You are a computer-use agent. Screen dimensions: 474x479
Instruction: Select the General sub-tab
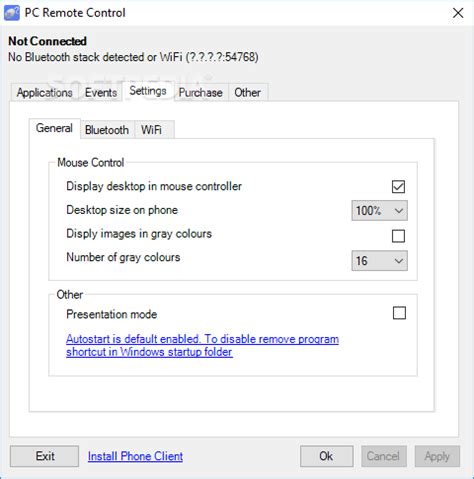coord(54,128)
